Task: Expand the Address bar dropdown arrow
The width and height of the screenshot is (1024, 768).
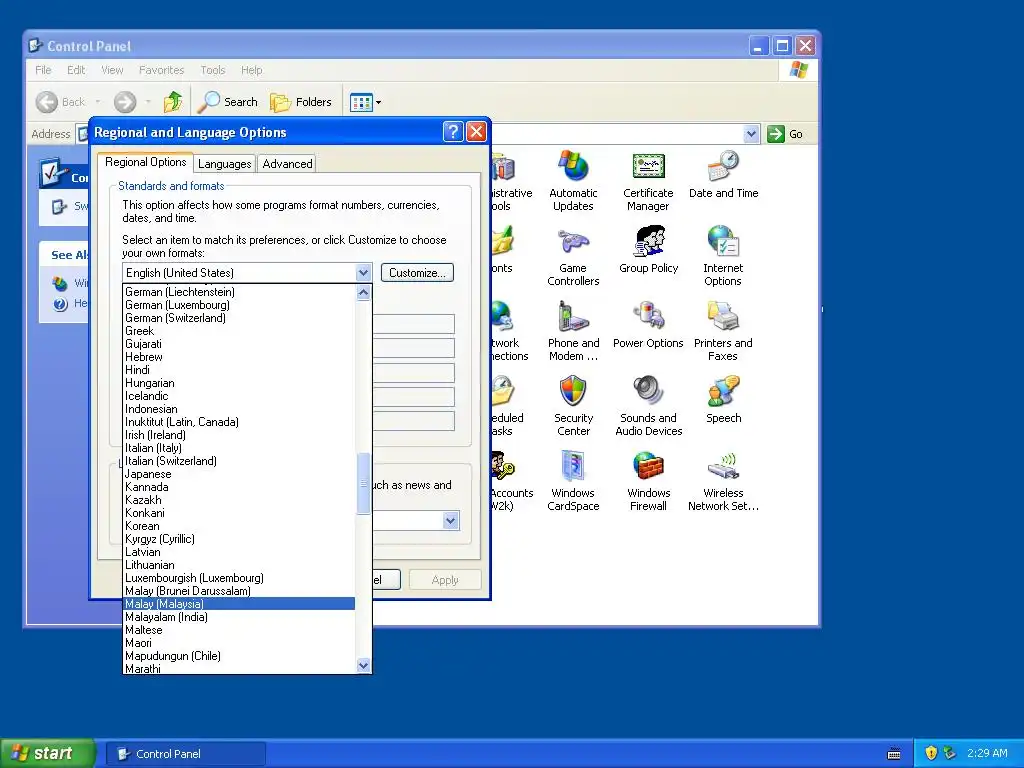Action: coord(751,134)
